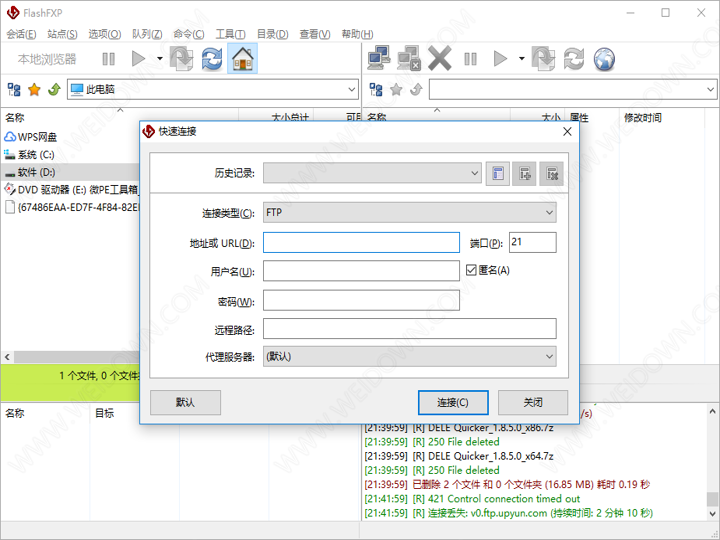Click the local 名称 column header
Screen dimensions: 720x540
tap(119, 118)
